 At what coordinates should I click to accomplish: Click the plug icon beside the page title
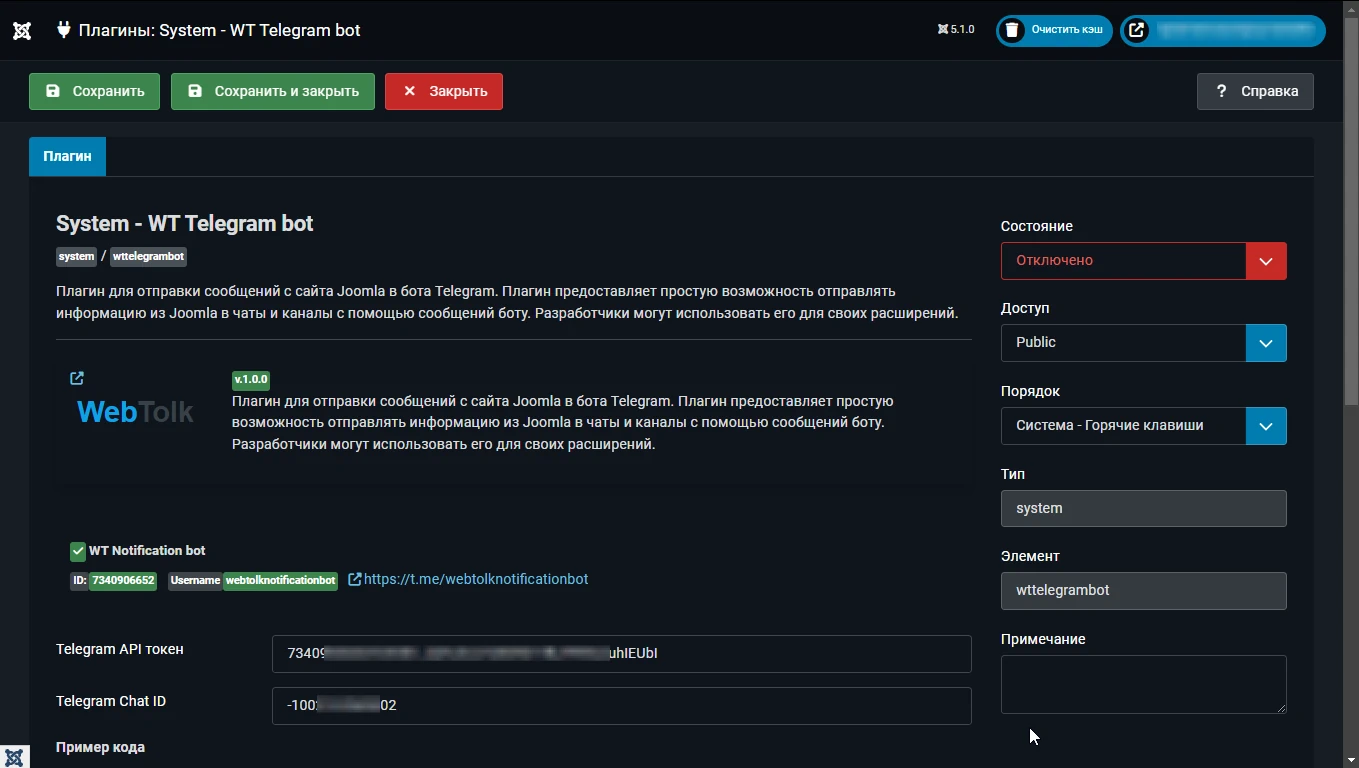point(64,30)
